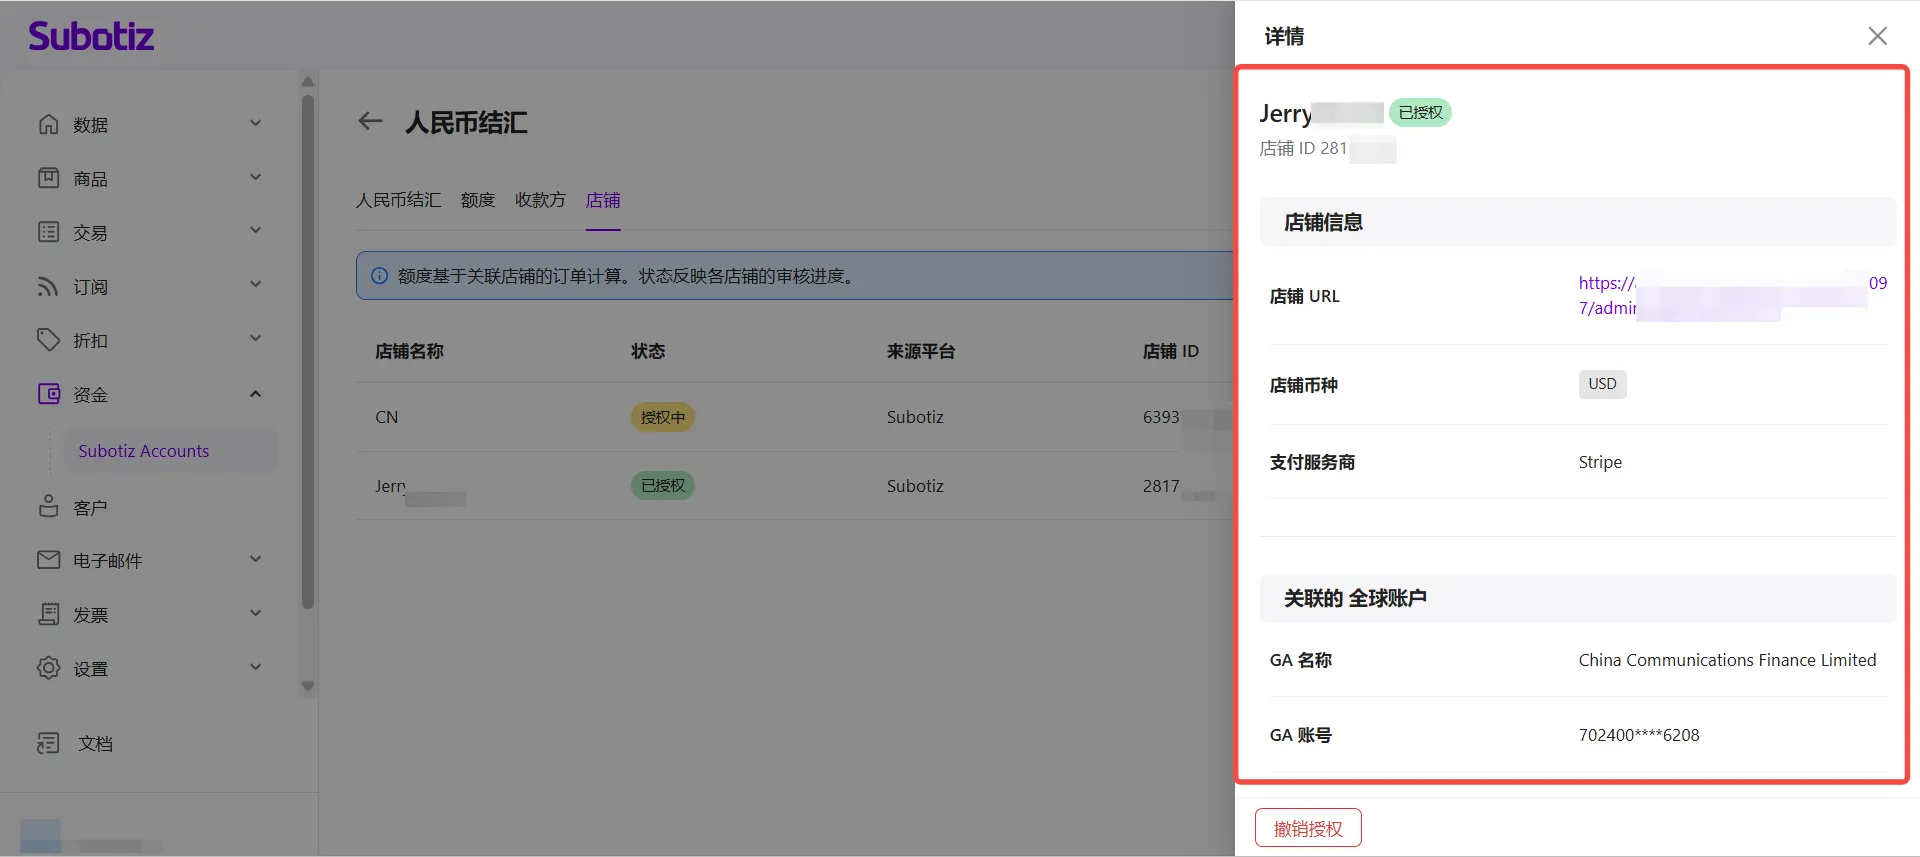
Task: Click the 授权中 status badge
Action: (x=662, y=417)
